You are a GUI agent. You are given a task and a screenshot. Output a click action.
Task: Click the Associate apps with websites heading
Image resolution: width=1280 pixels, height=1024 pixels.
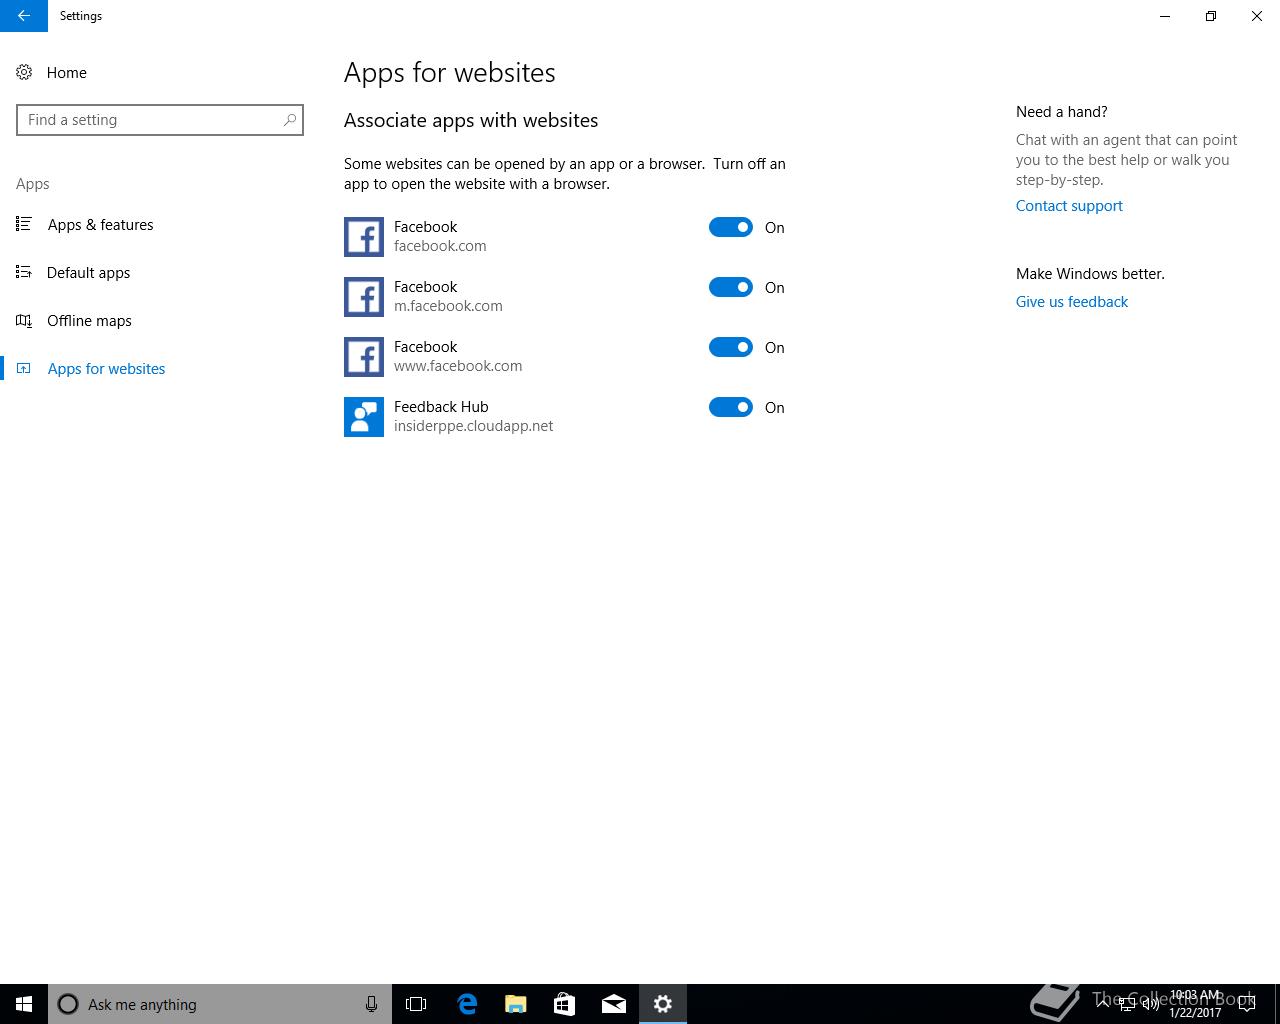click(x=471, y=120)
